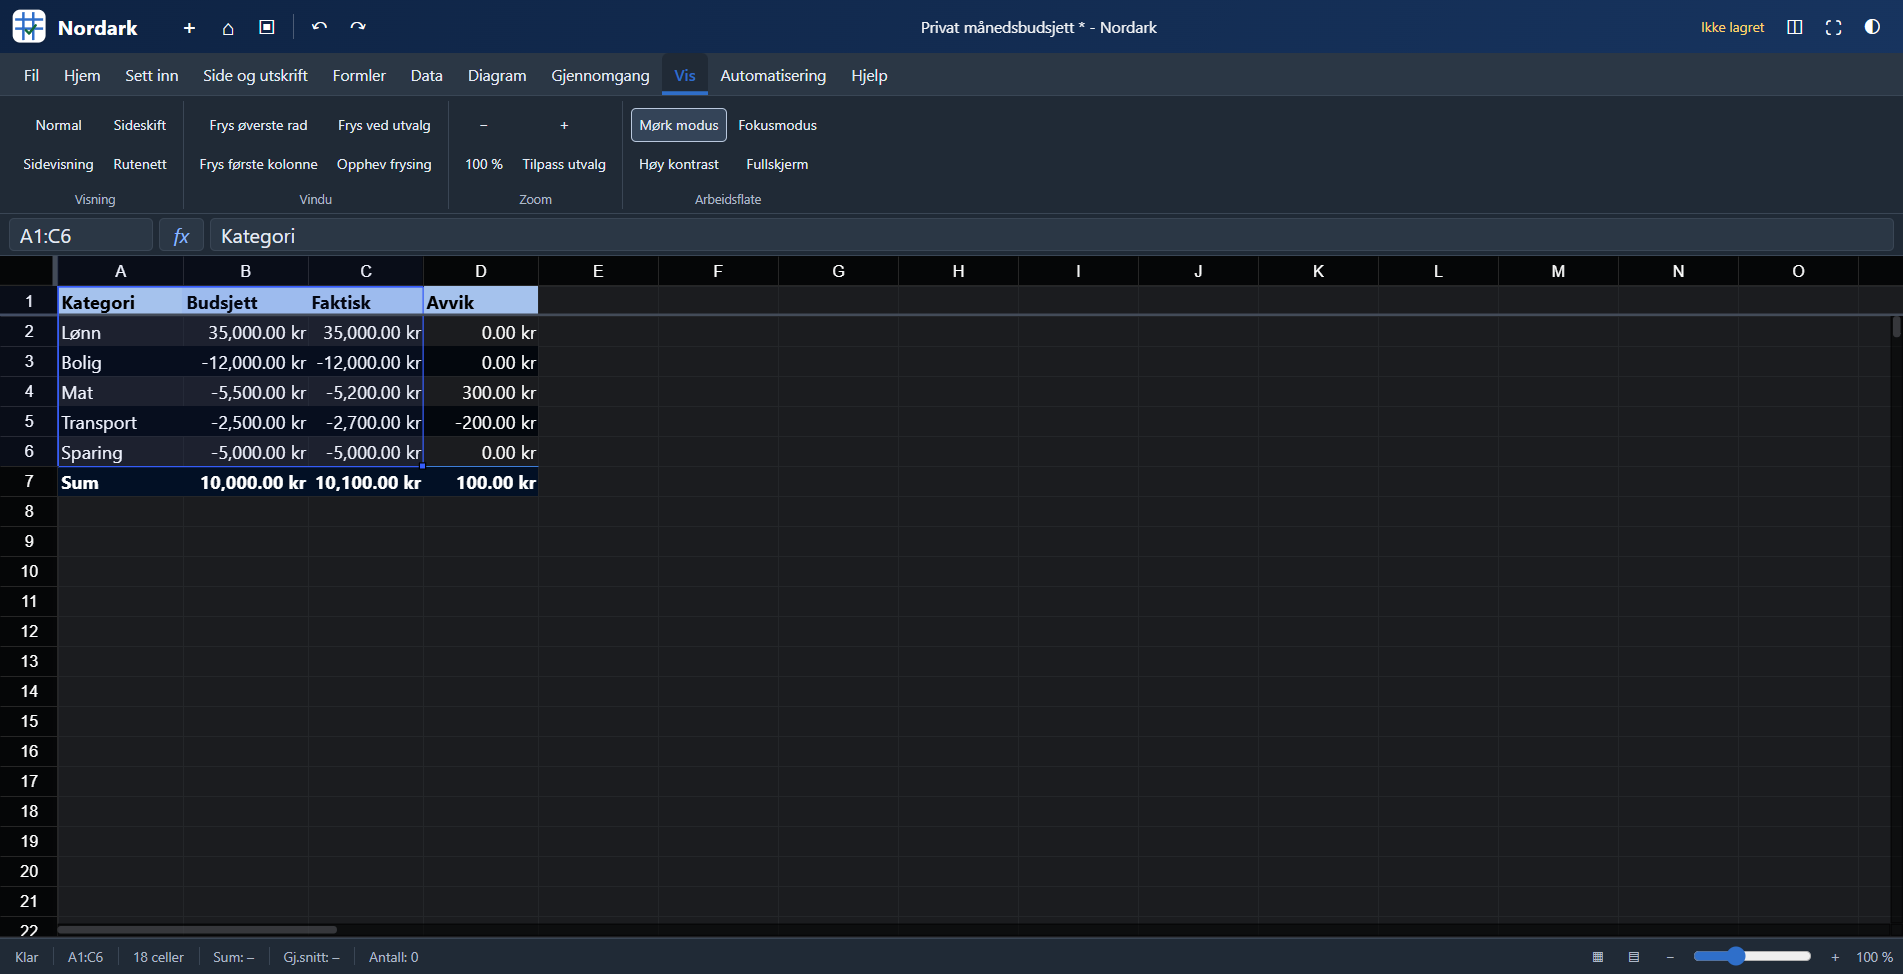Open the Fil menu
The width and height of the screenshot is (1903, 974).
tap(32, 75)
